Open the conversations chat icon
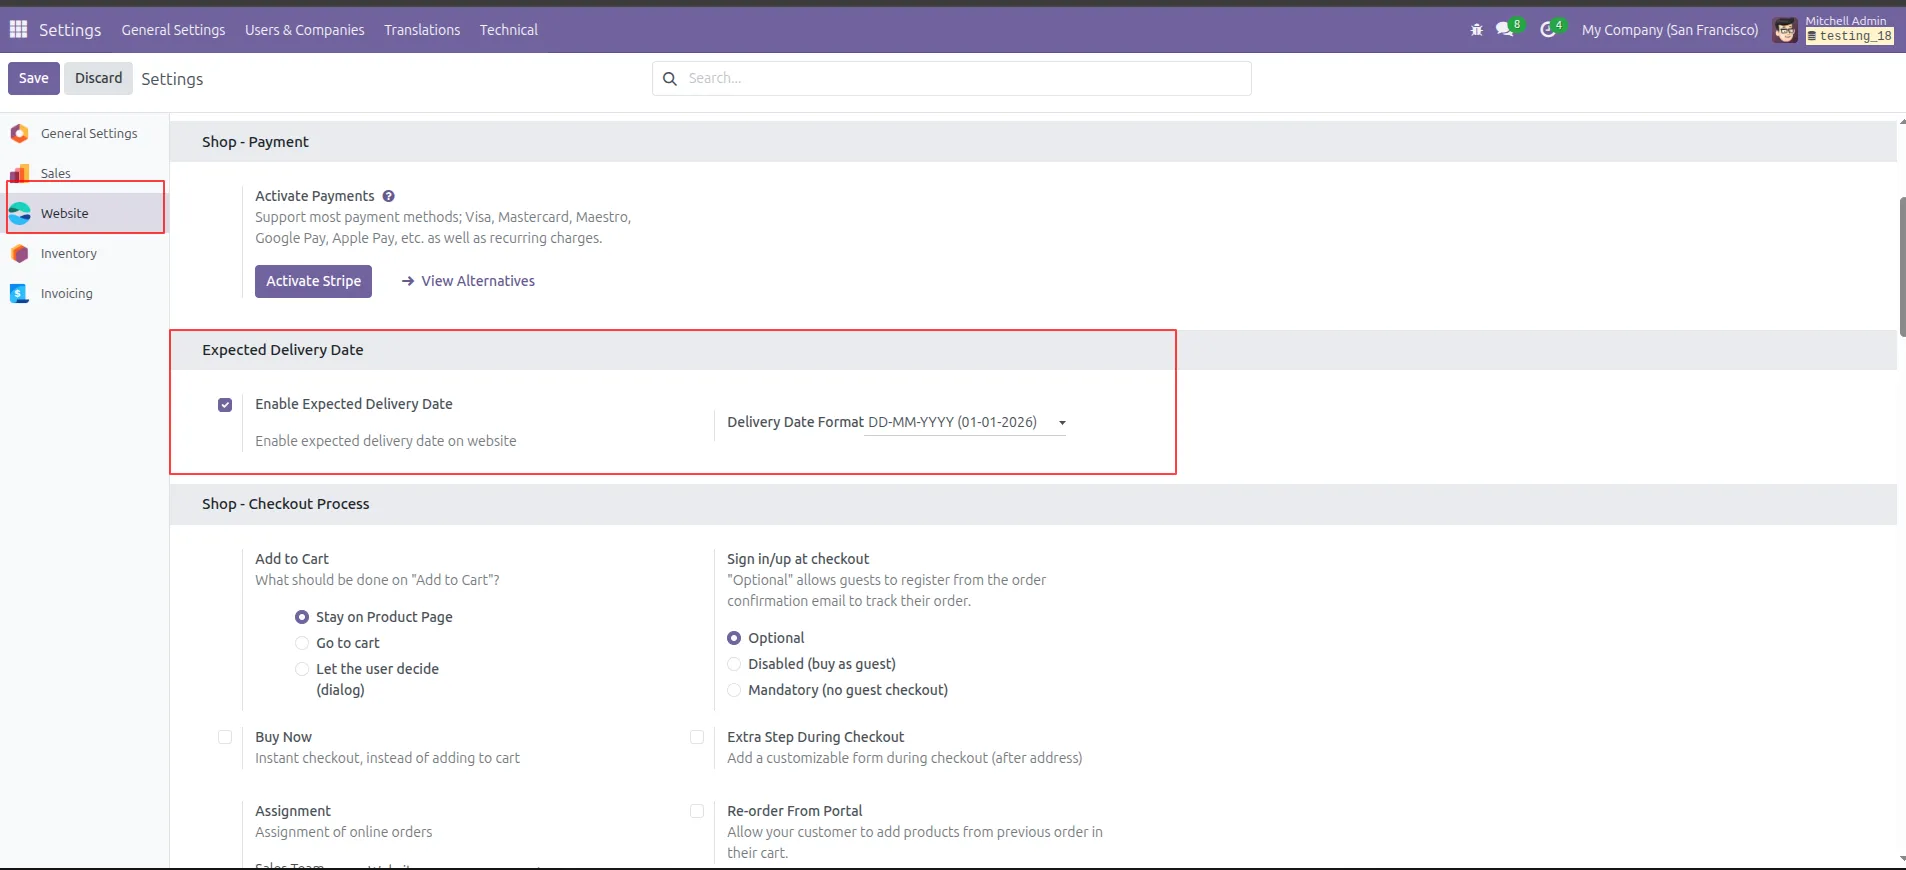1906x870 pixels. (x=1504, y=30)
